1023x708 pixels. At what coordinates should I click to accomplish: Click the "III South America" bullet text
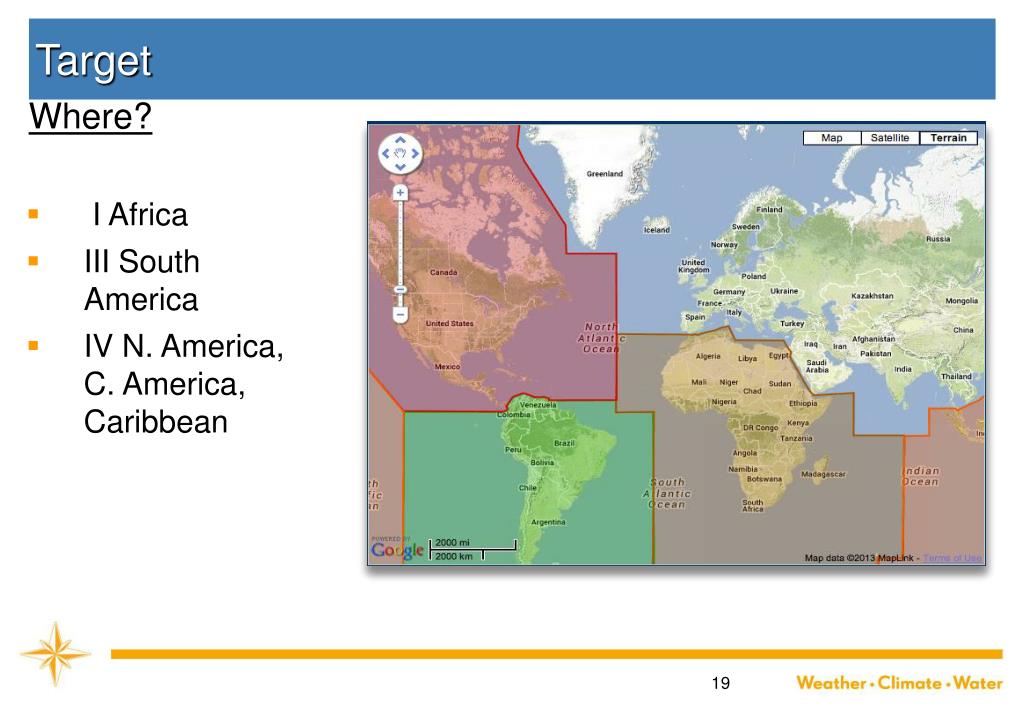click(142, 281)
